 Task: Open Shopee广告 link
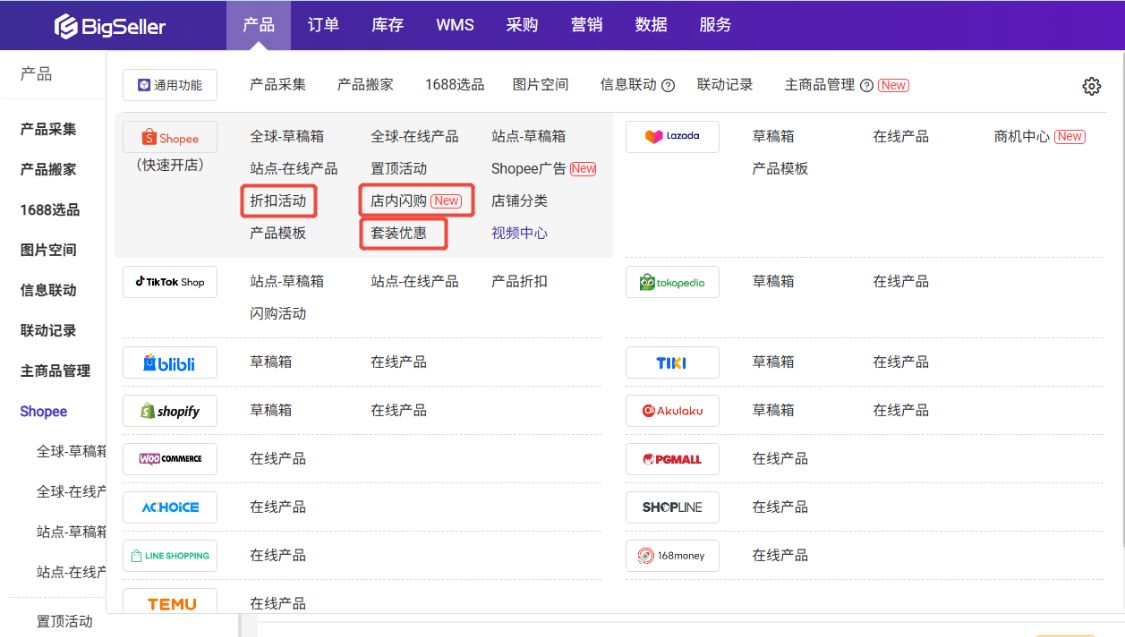(529, 169)
